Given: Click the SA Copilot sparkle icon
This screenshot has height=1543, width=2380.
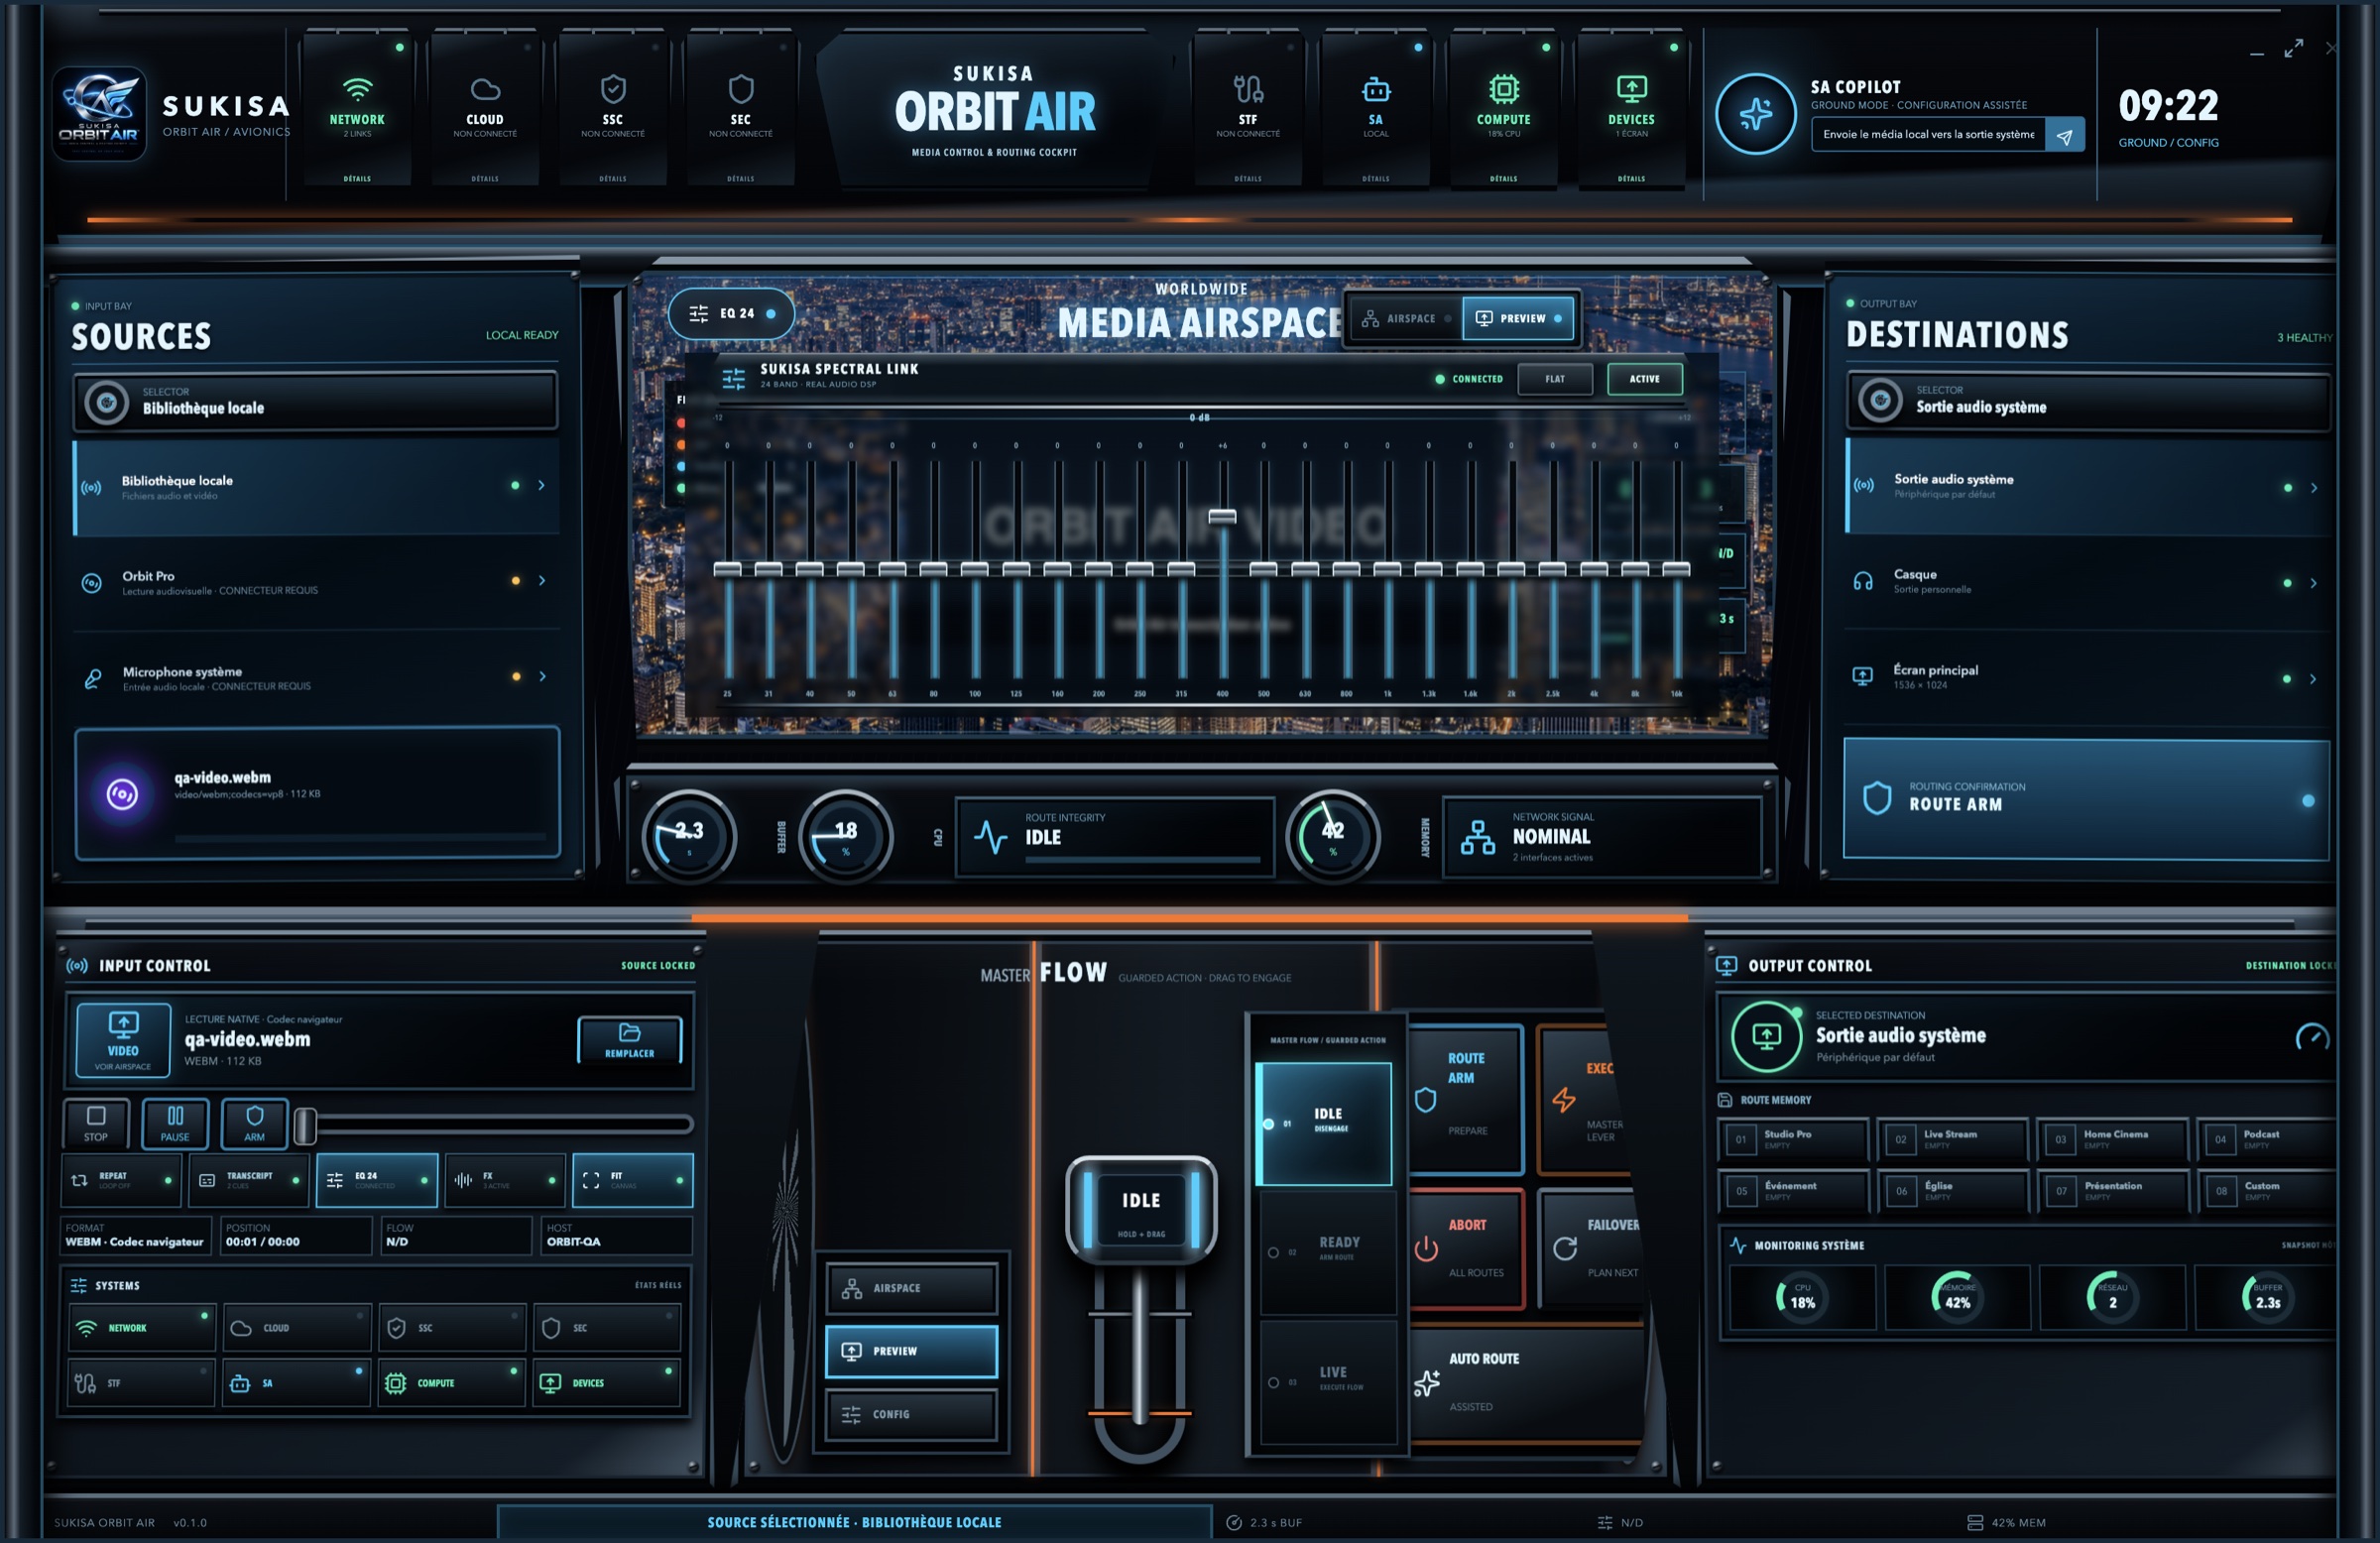Looking at the screenshot, I should pyautogui.click(x=1756, y=114).
